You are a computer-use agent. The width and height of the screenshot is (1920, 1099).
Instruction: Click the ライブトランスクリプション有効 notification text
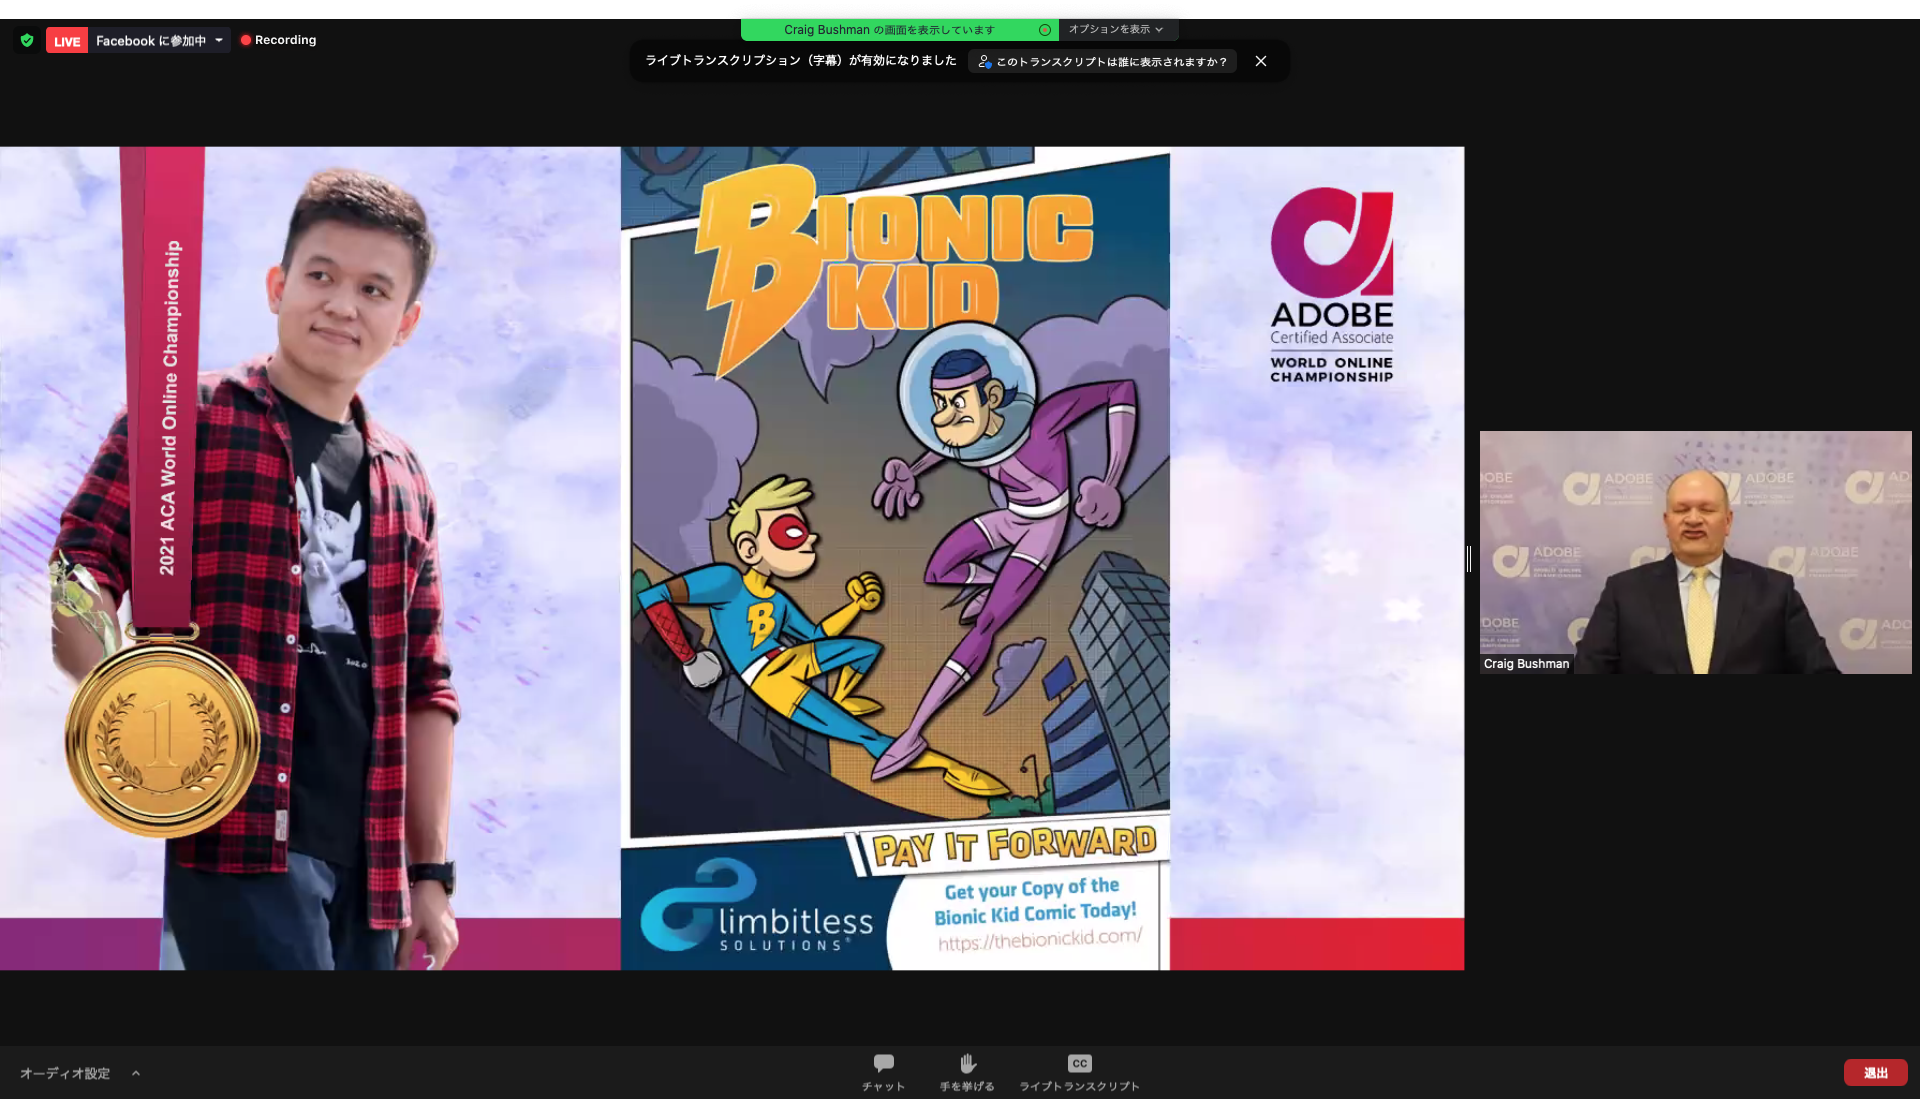[x=801, y=61]
